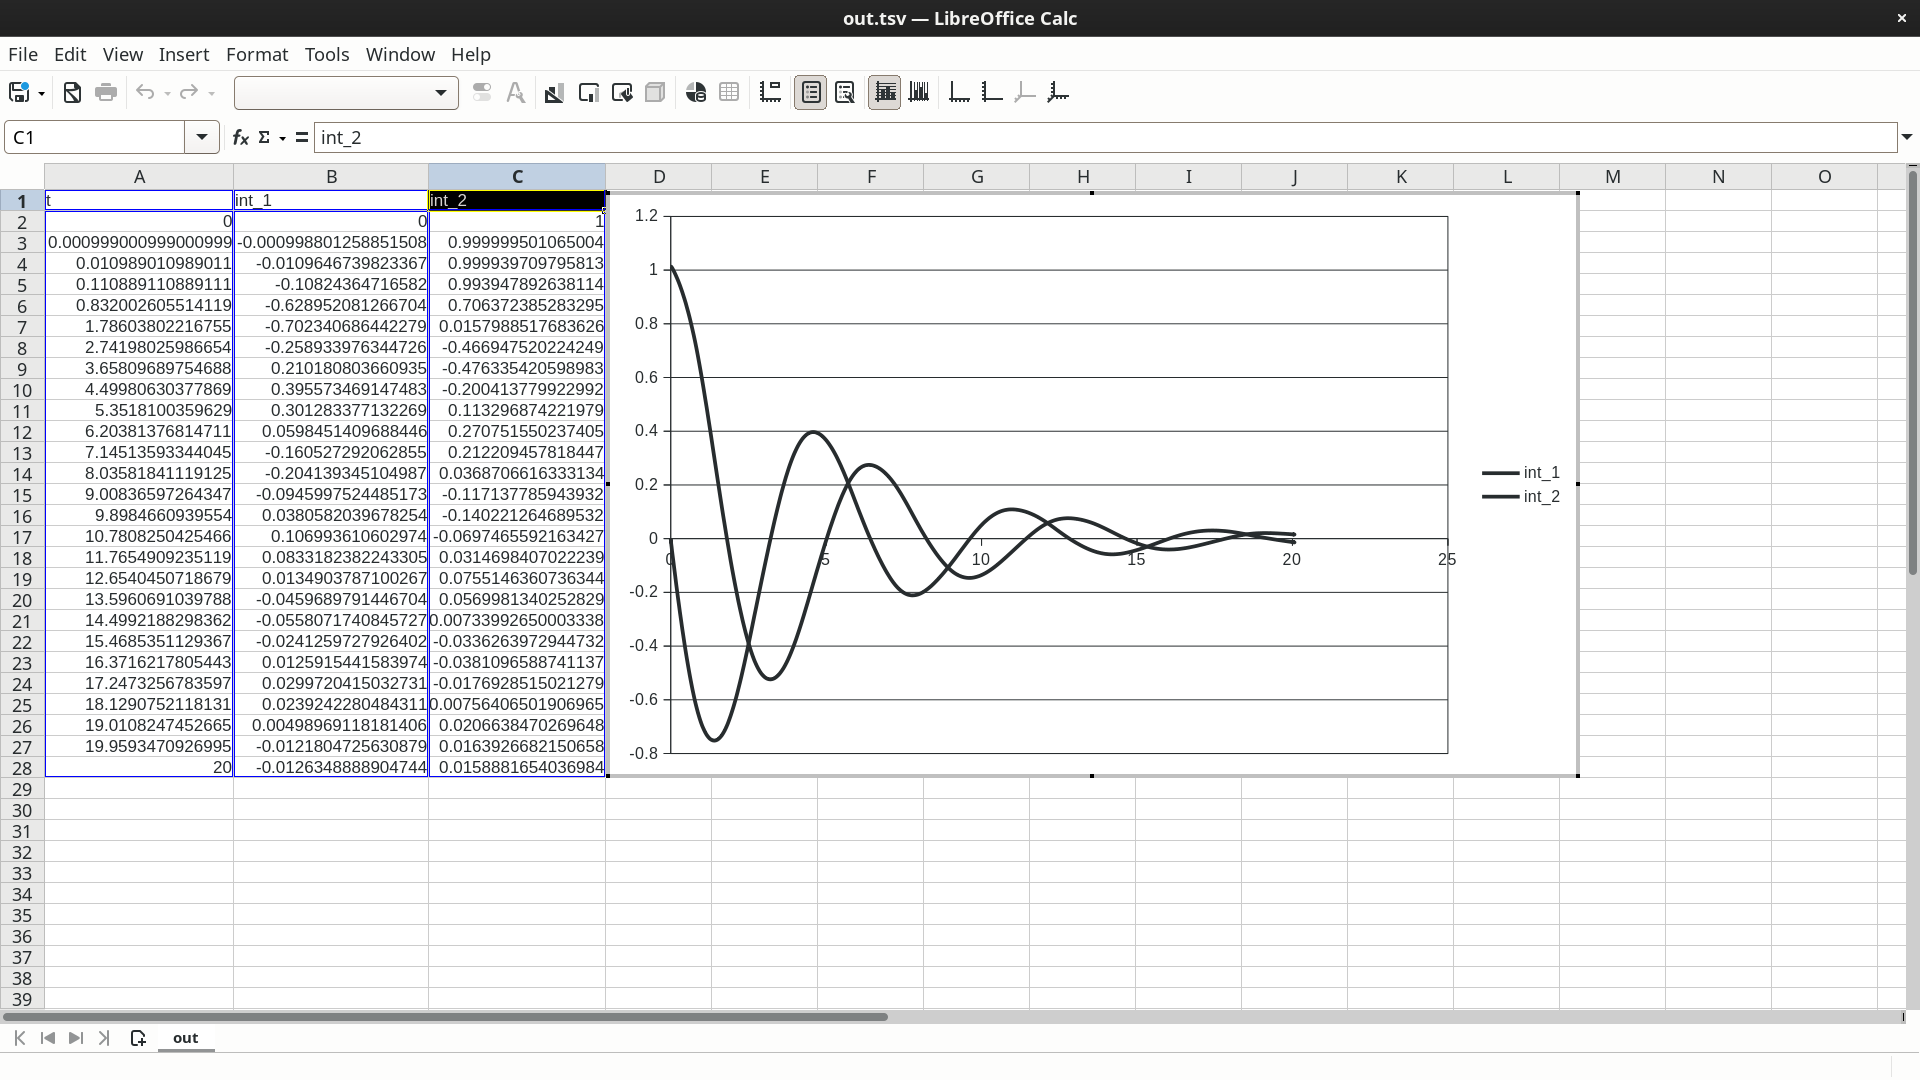Select the 'out' sheet tab

click(185, 1038)
